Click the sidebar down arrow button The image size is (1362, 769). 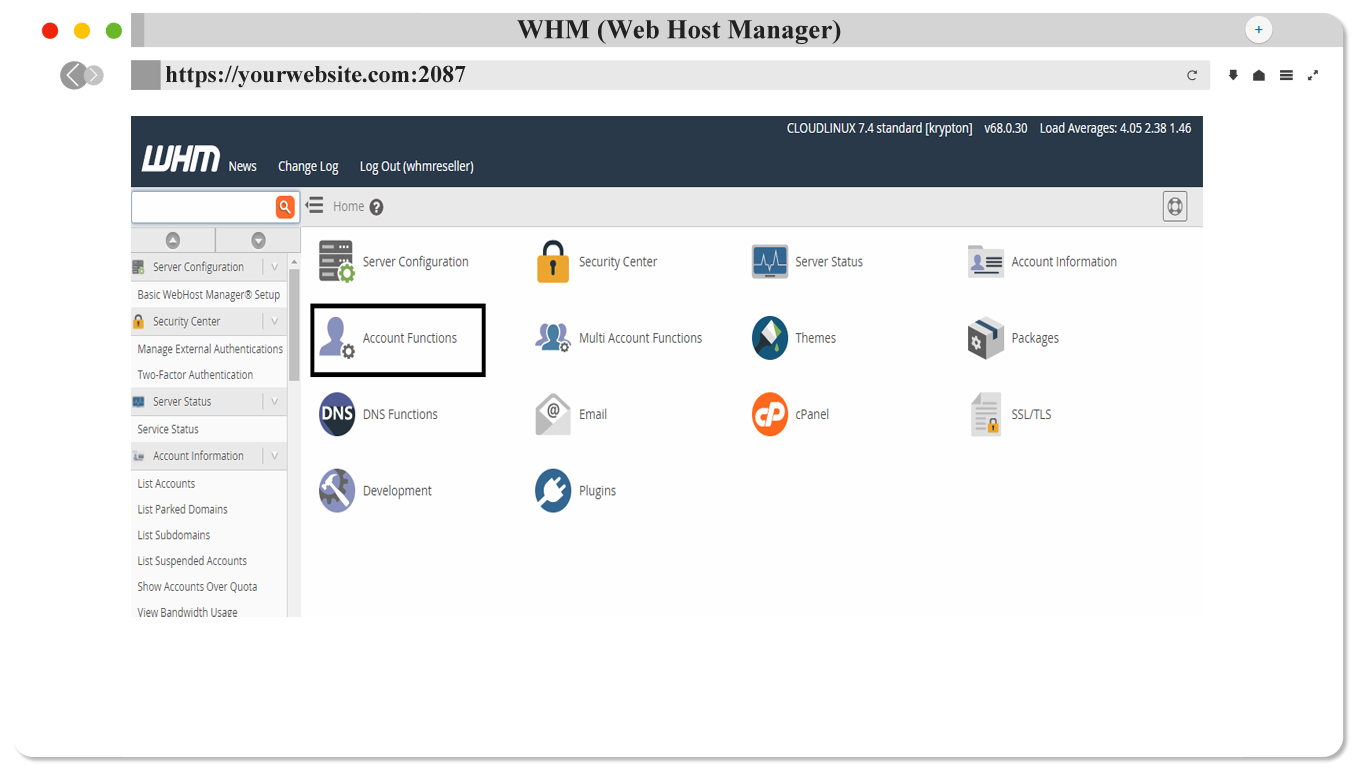click(258, 240)
